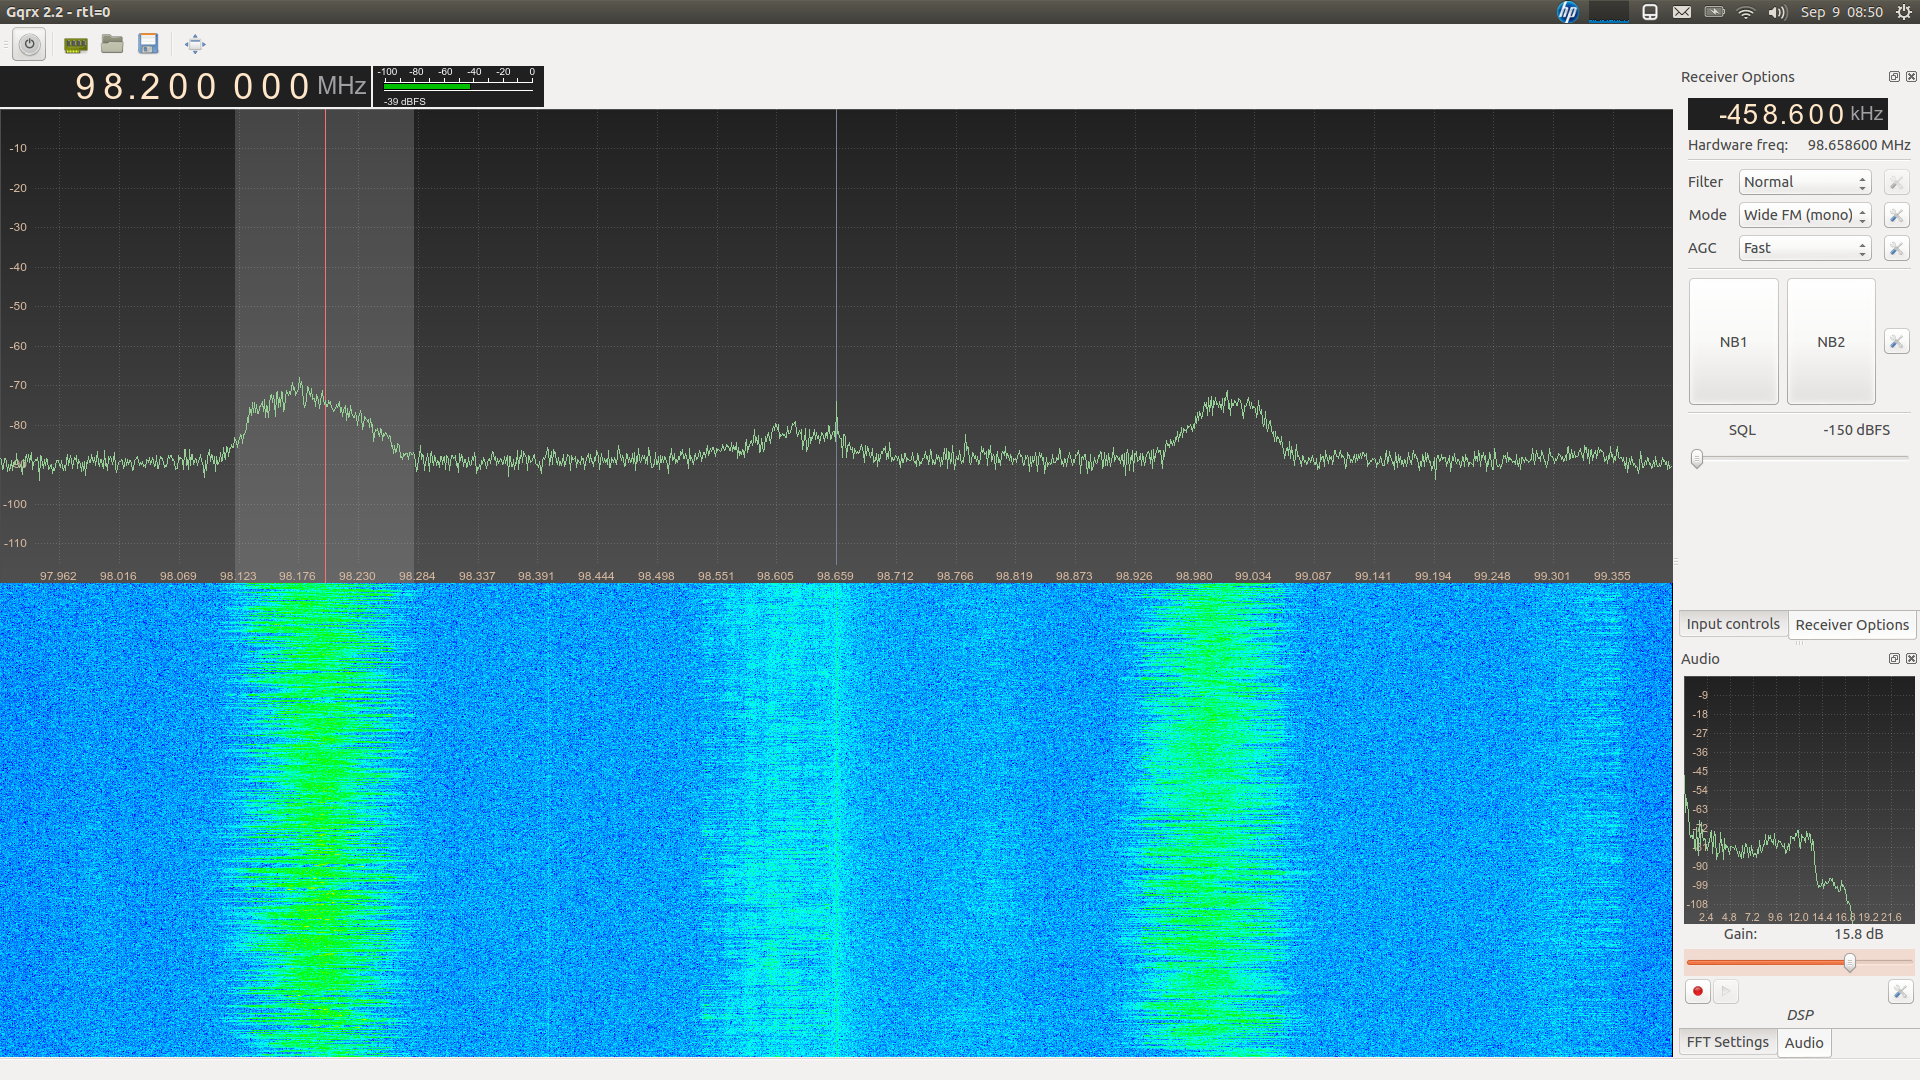Click the audio Gain slider handle

(1850, 963)
